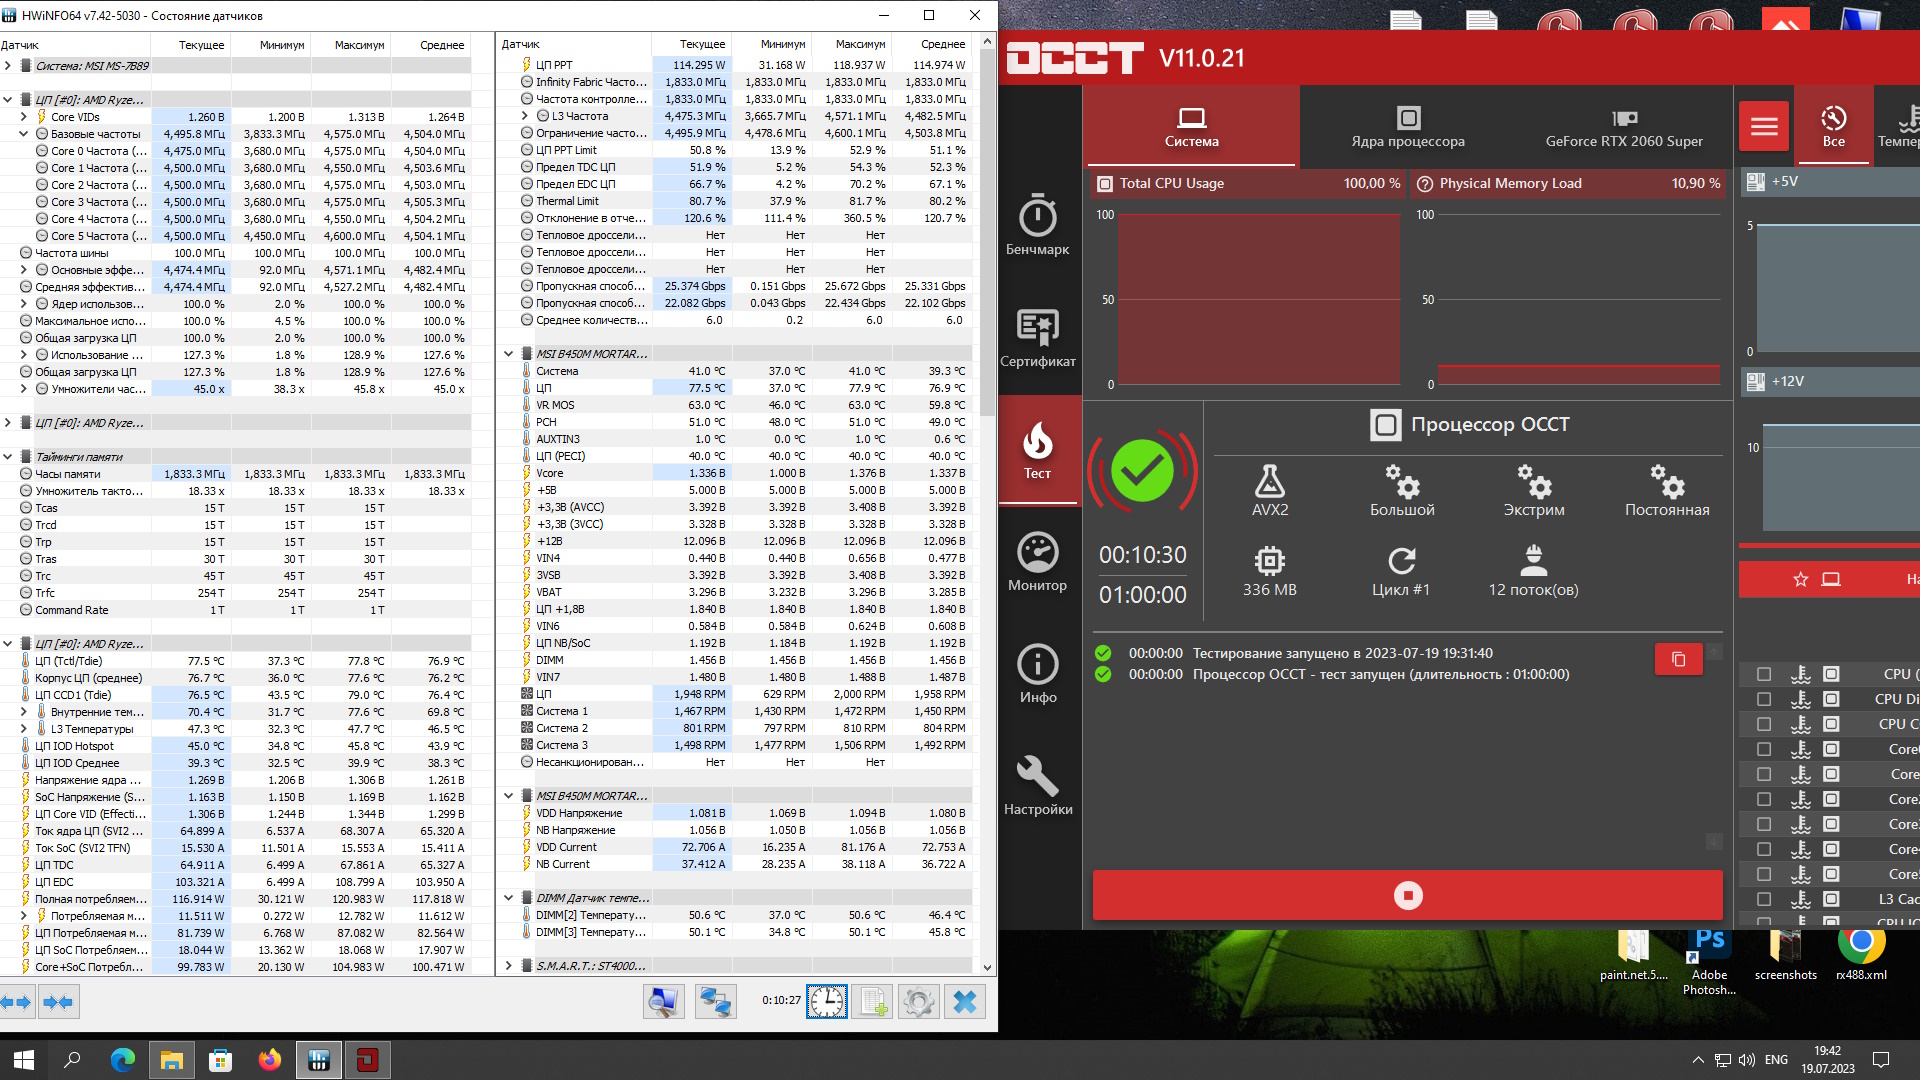Open the Info section in OCCT sidebar
Viewport: 1920px width, 1080px height.
[1037, 674]
